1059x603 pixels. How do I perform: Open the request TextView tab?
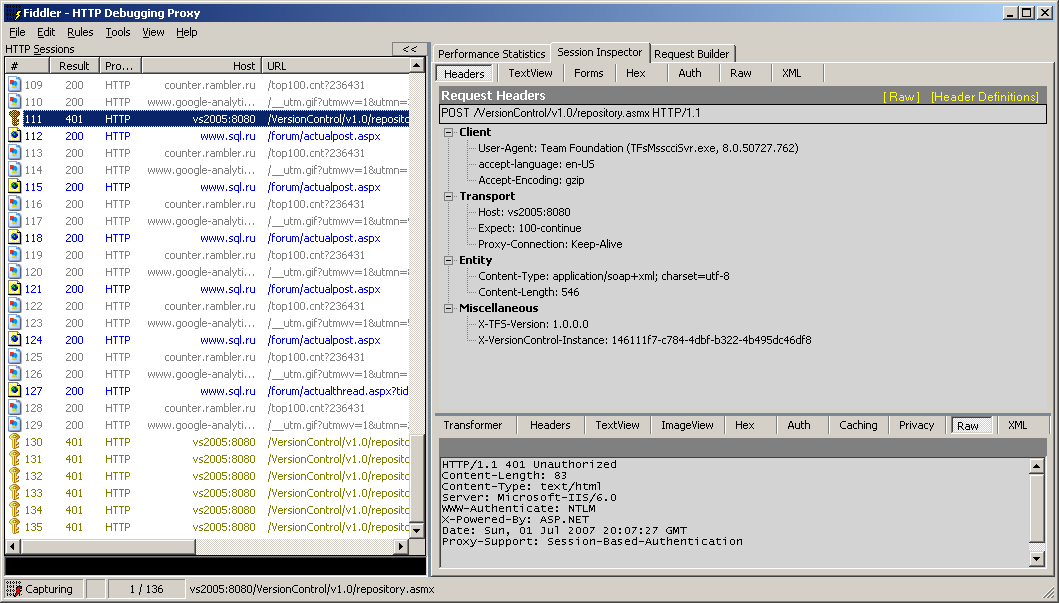pyautogui.click(x=530, y=73)
